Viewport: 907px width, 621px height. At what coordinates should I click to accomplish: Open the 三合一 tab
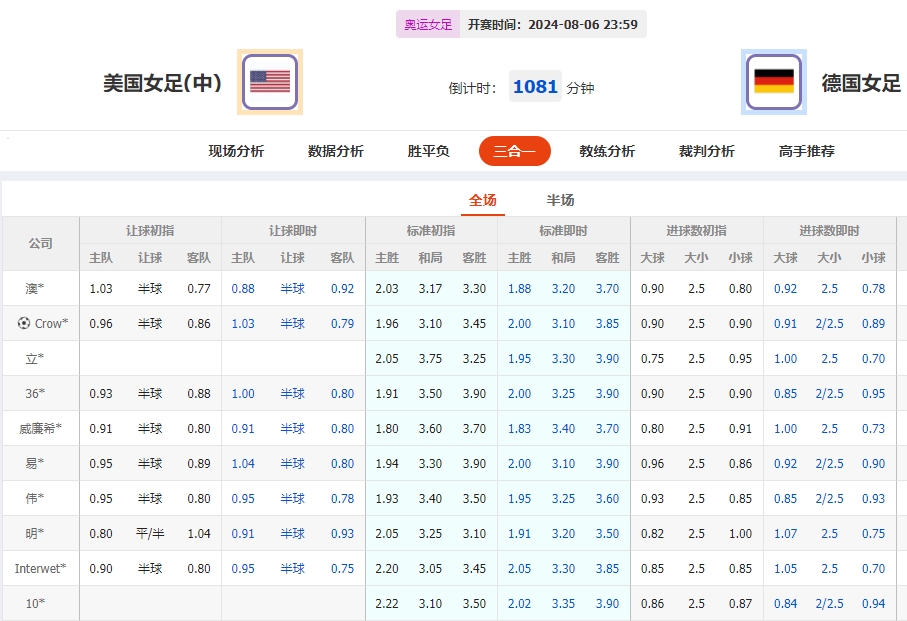coord(514,150)
